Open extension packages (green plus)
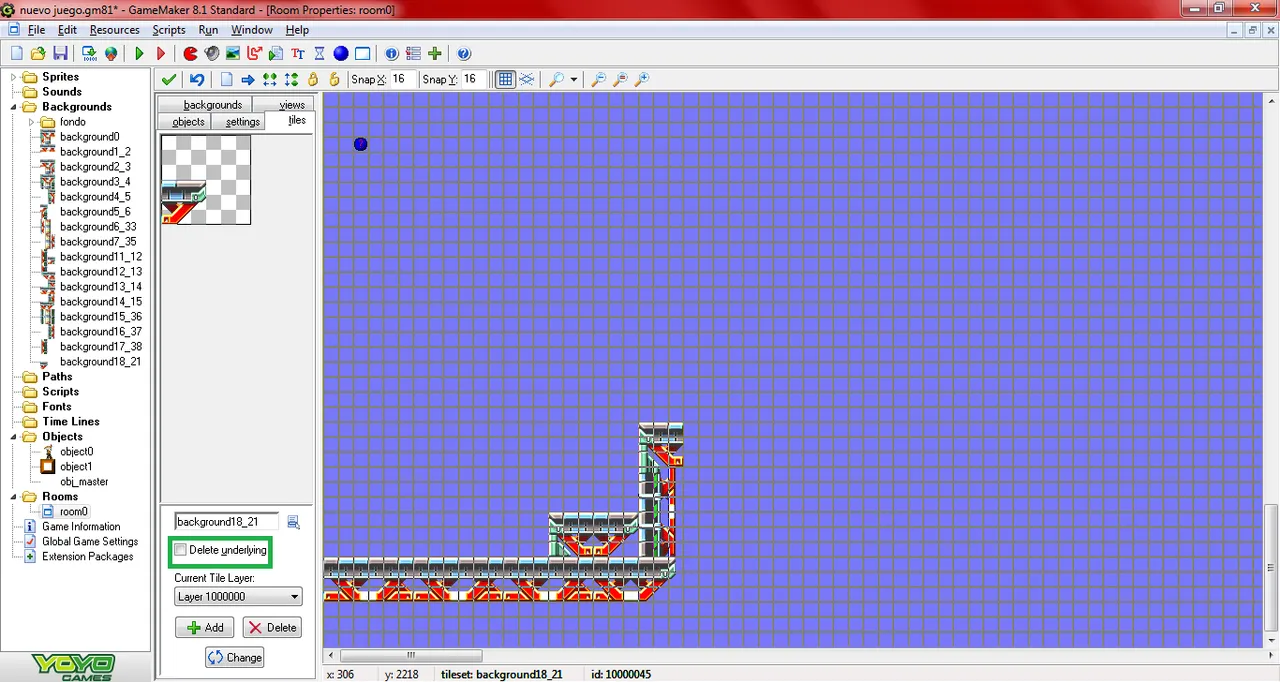This screenshot has height=682, width=1280. (x=435, y=53)
